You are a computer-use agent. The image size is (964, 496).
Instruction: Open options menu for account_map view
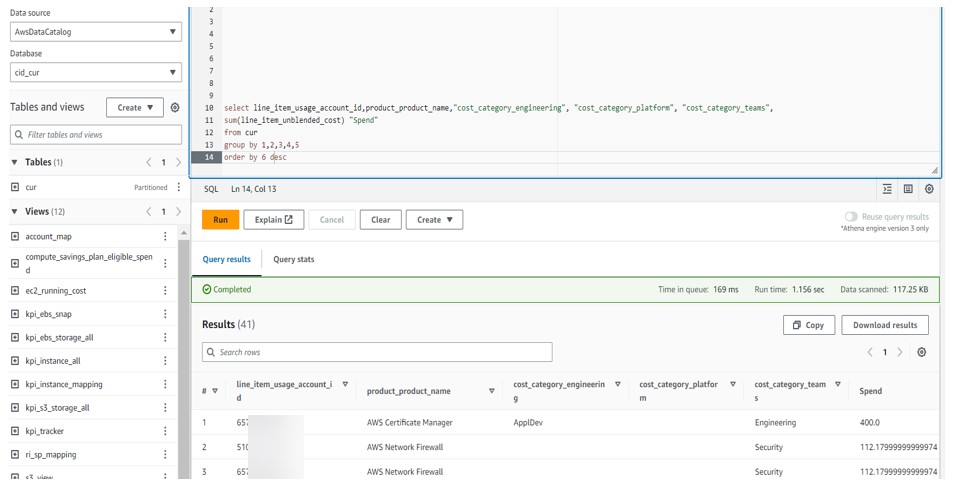click(x=165, y=236)
